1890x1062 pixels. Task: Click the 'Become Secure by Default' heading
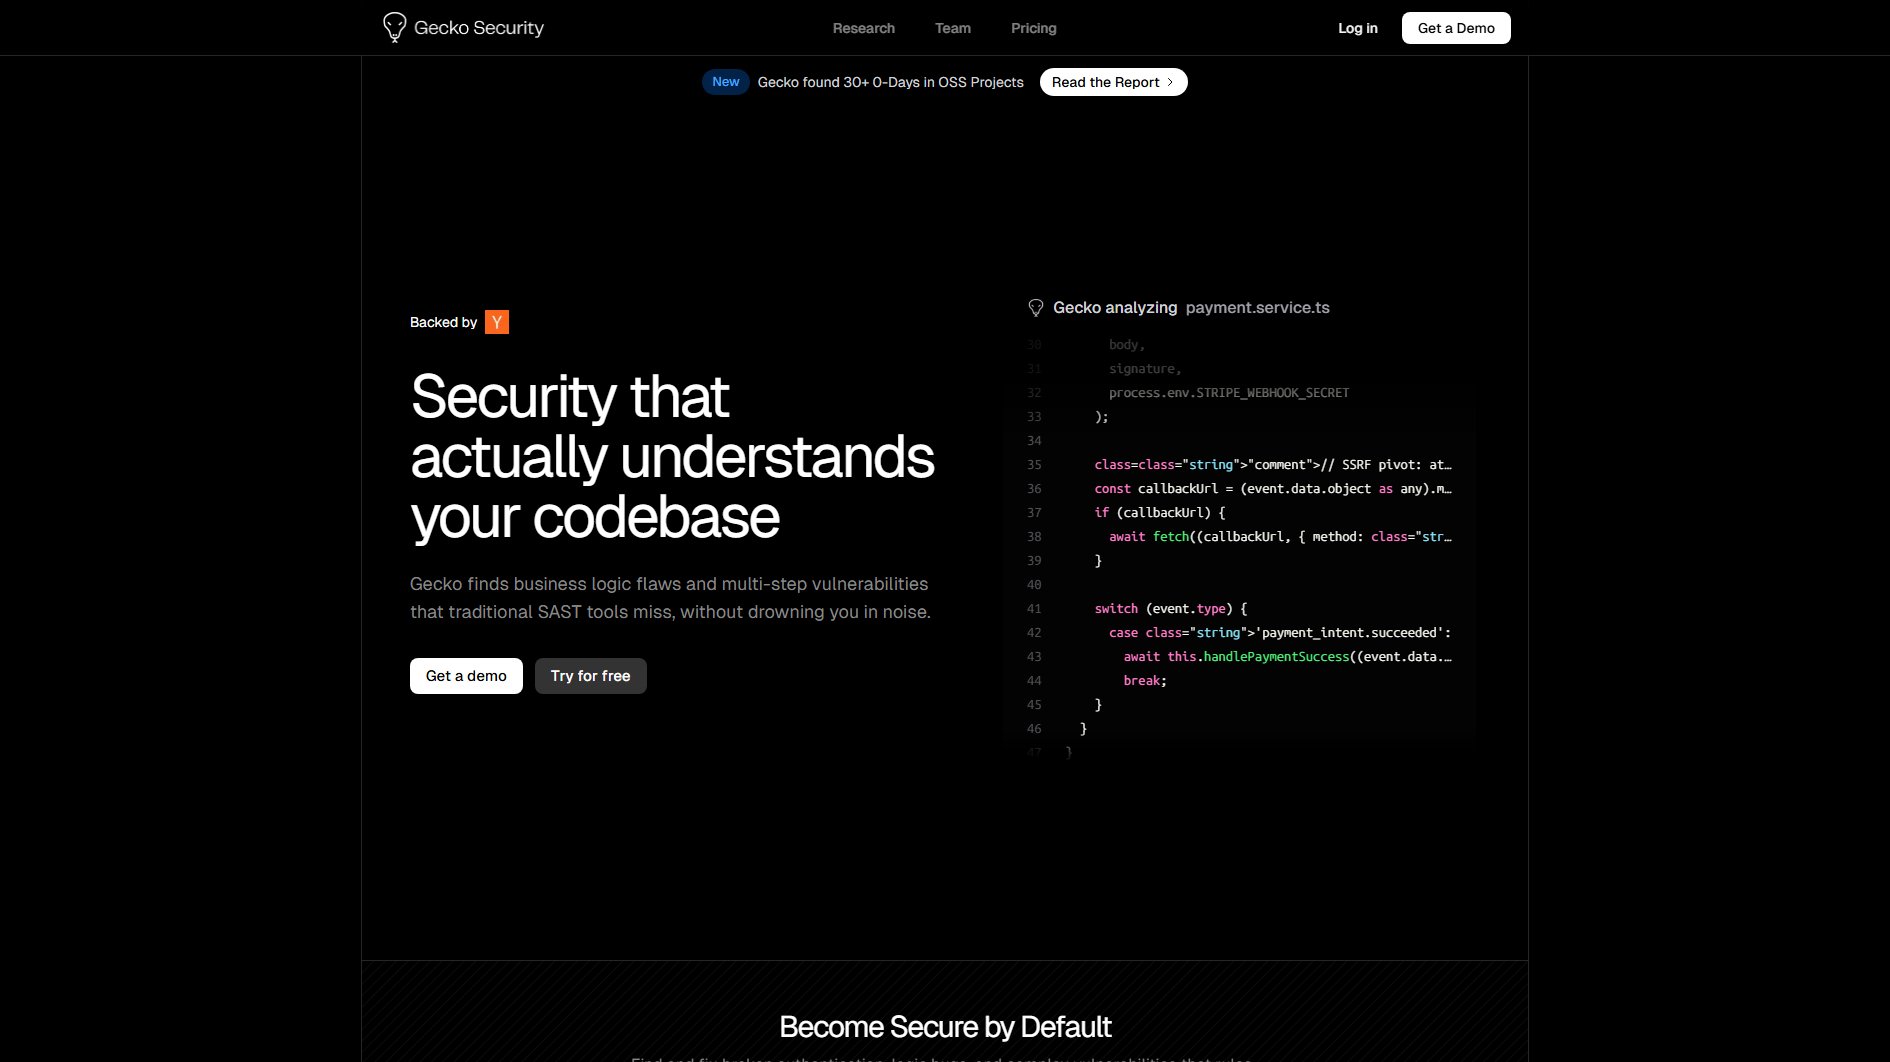tap(945, 1027)
